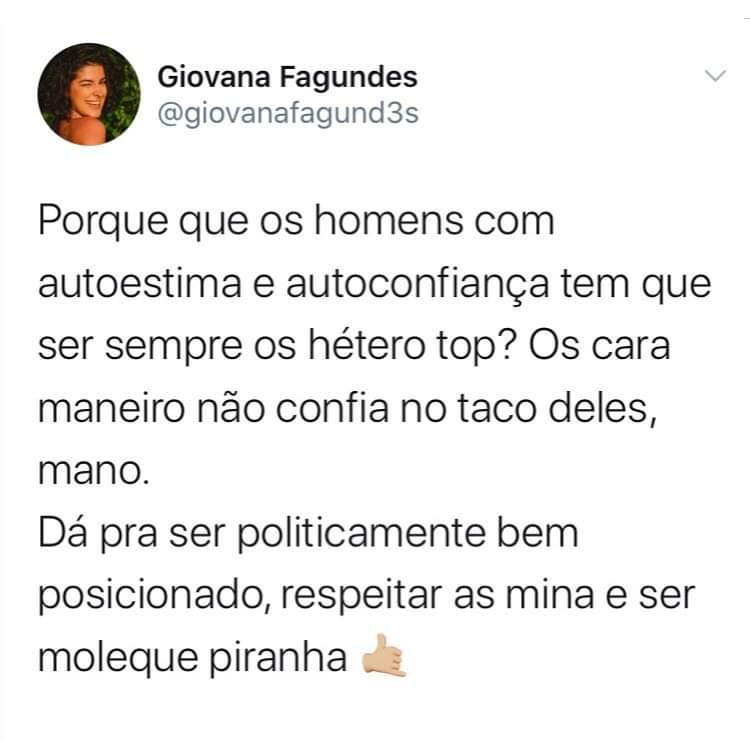Click the word 'maneiro' in the tweet
Image resolution: width=750 pixels, height=750 pixels.
point(111,409)
